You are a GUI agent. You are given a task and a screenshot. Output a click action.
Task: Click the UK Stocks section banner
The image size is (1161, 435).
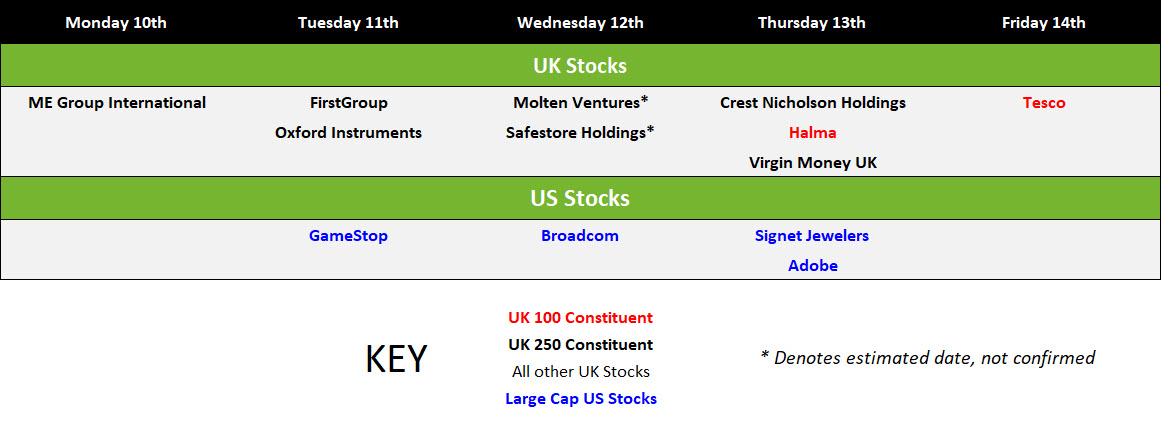click(x=580, y=66)
